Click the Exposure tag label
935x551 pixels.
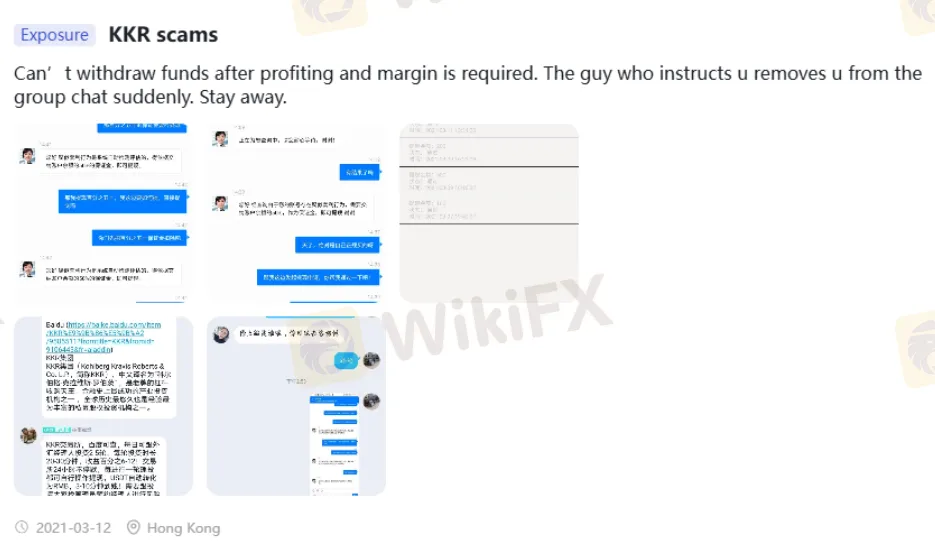[54, 35]
